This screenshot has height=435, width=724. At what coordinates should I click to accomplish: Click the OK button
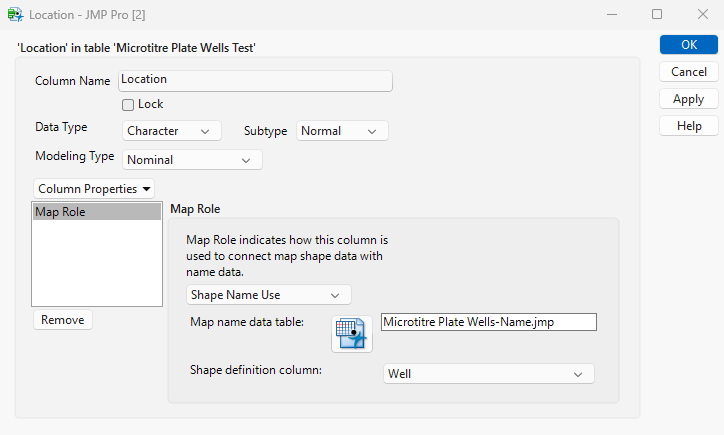688,45
